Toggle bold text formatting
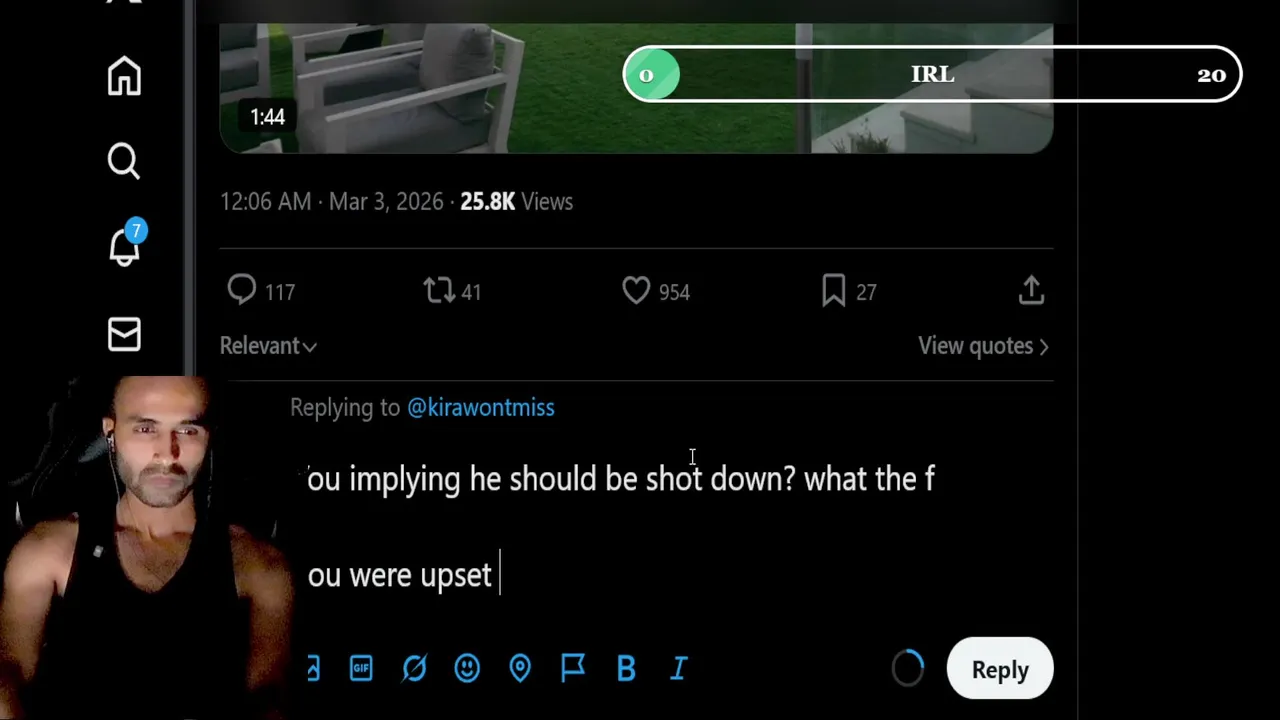This screenshot has height=720, width=1280. [626, 668]
